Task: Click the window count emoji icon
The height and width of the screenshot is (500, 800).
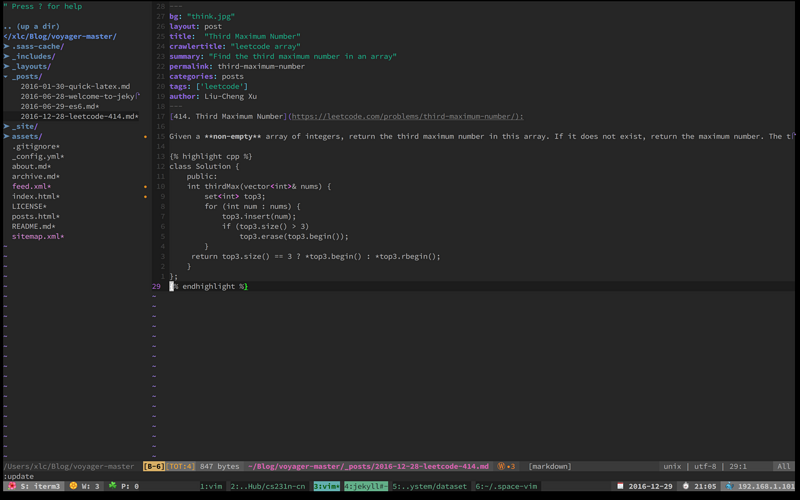Action: [73, 486]
